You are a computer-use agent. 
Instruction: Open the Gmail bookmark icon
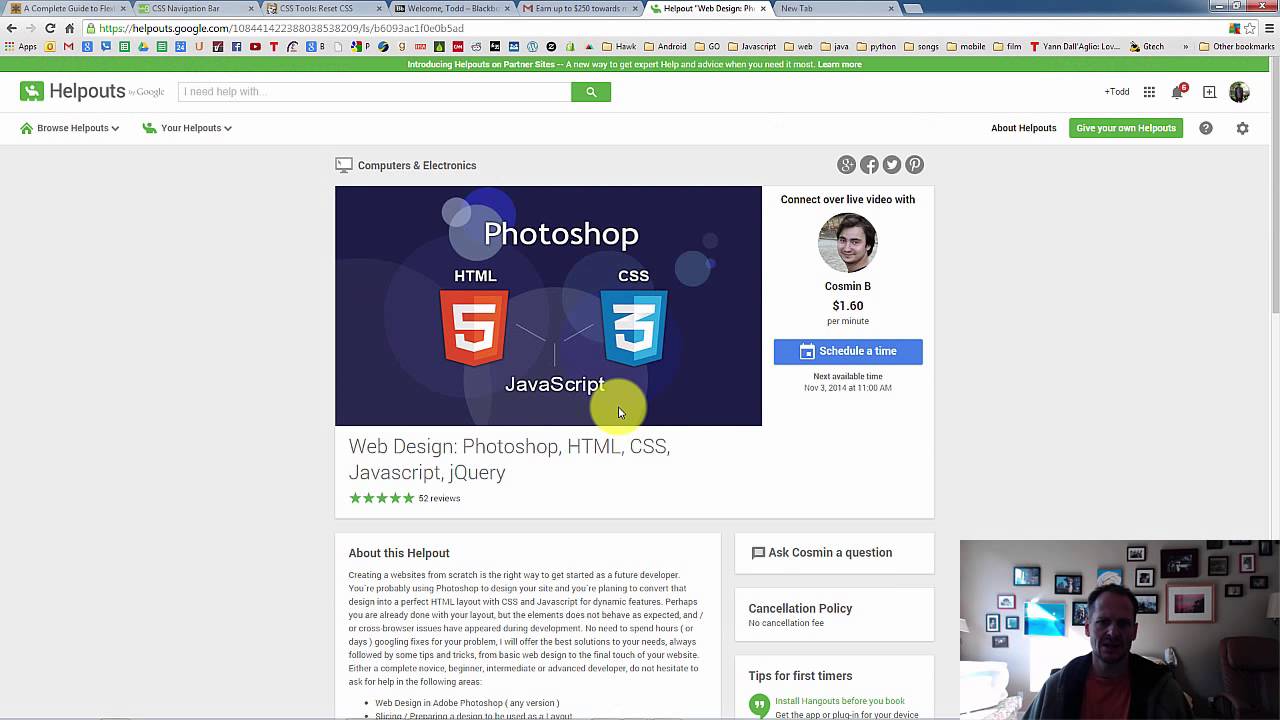(x=68, y=46)
